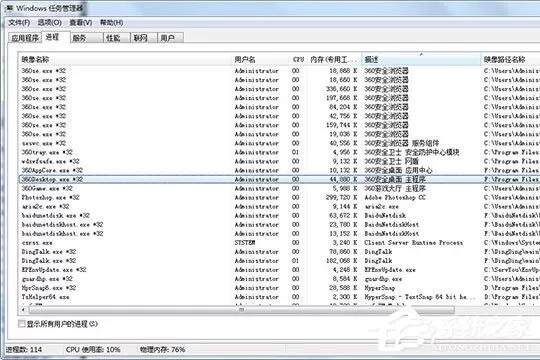Screen dimensions: 540x360
Task: Click the 182,068 K DingTalk memory cell
Action: (341, 261)
